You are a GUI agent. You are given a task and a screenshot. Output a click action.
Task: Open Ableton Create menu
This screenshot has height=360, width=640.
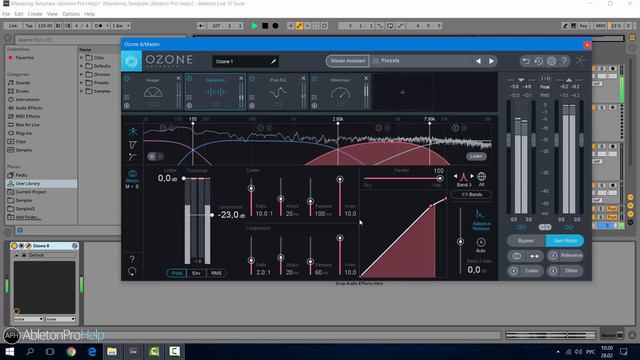pos(35,14)
